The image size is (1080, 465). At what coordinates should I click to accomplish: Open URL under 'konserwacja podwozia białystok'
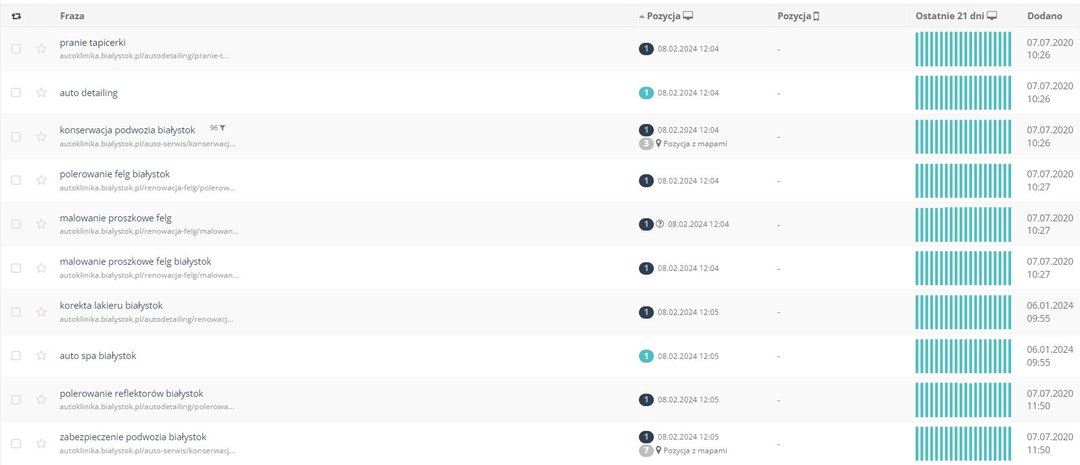148,144
